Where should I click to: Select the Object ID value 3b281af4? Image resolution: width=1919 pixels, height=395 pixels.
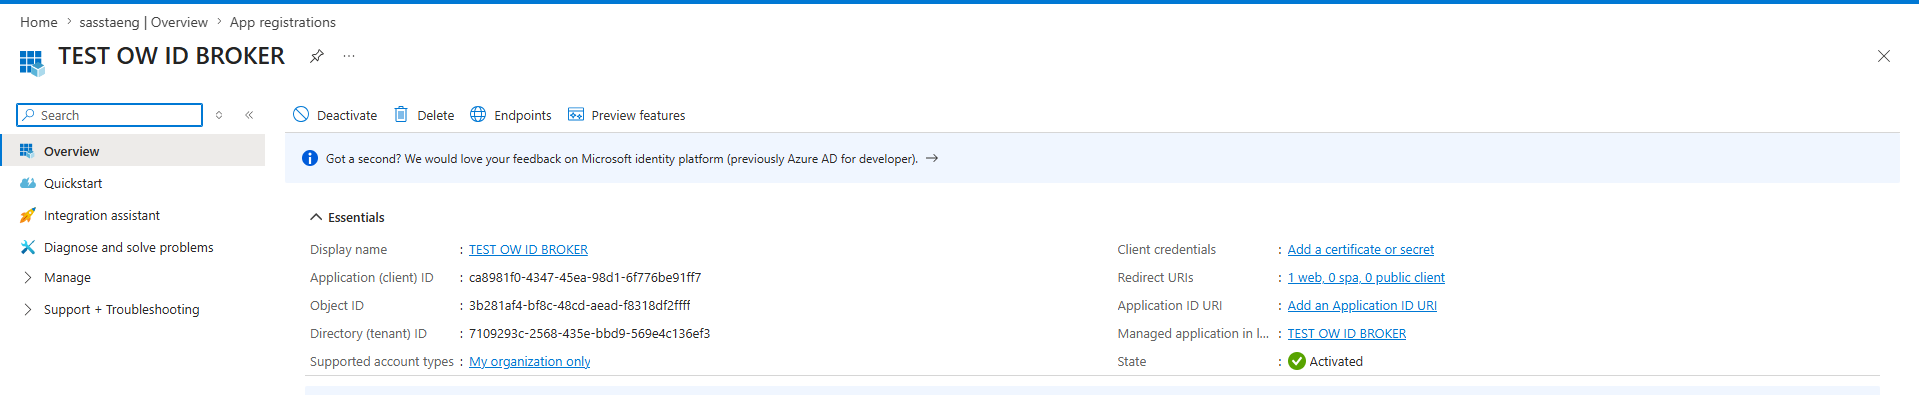580,306
